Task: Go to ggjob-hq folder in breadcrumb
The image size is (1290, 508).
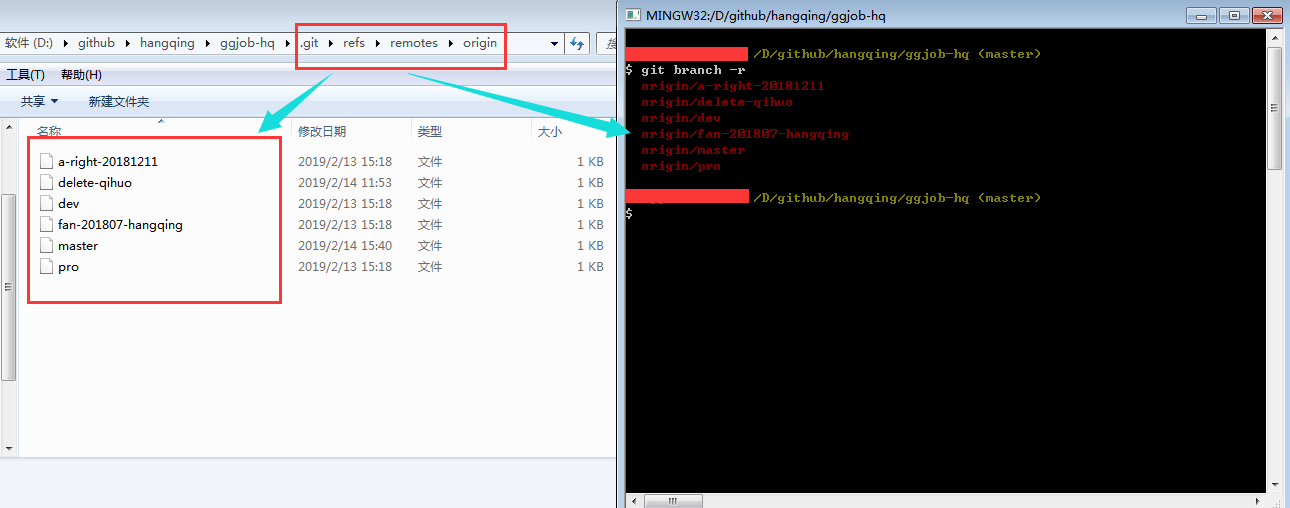Action: point(247,43)
